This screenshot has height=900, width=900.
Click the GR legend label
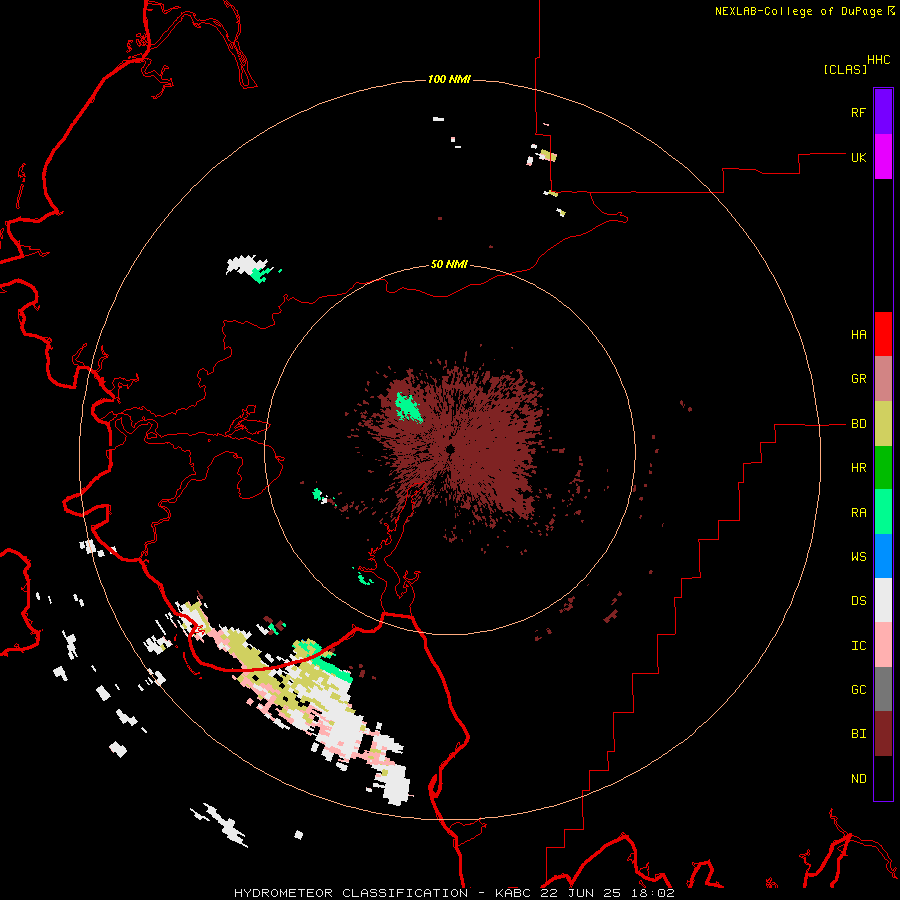click(x=858, y=379)
